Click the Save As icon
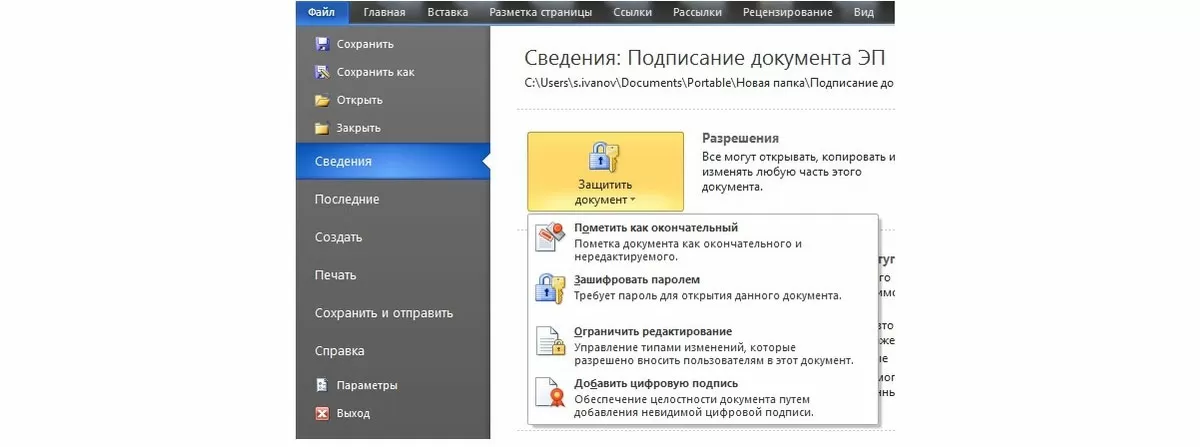 322,72
